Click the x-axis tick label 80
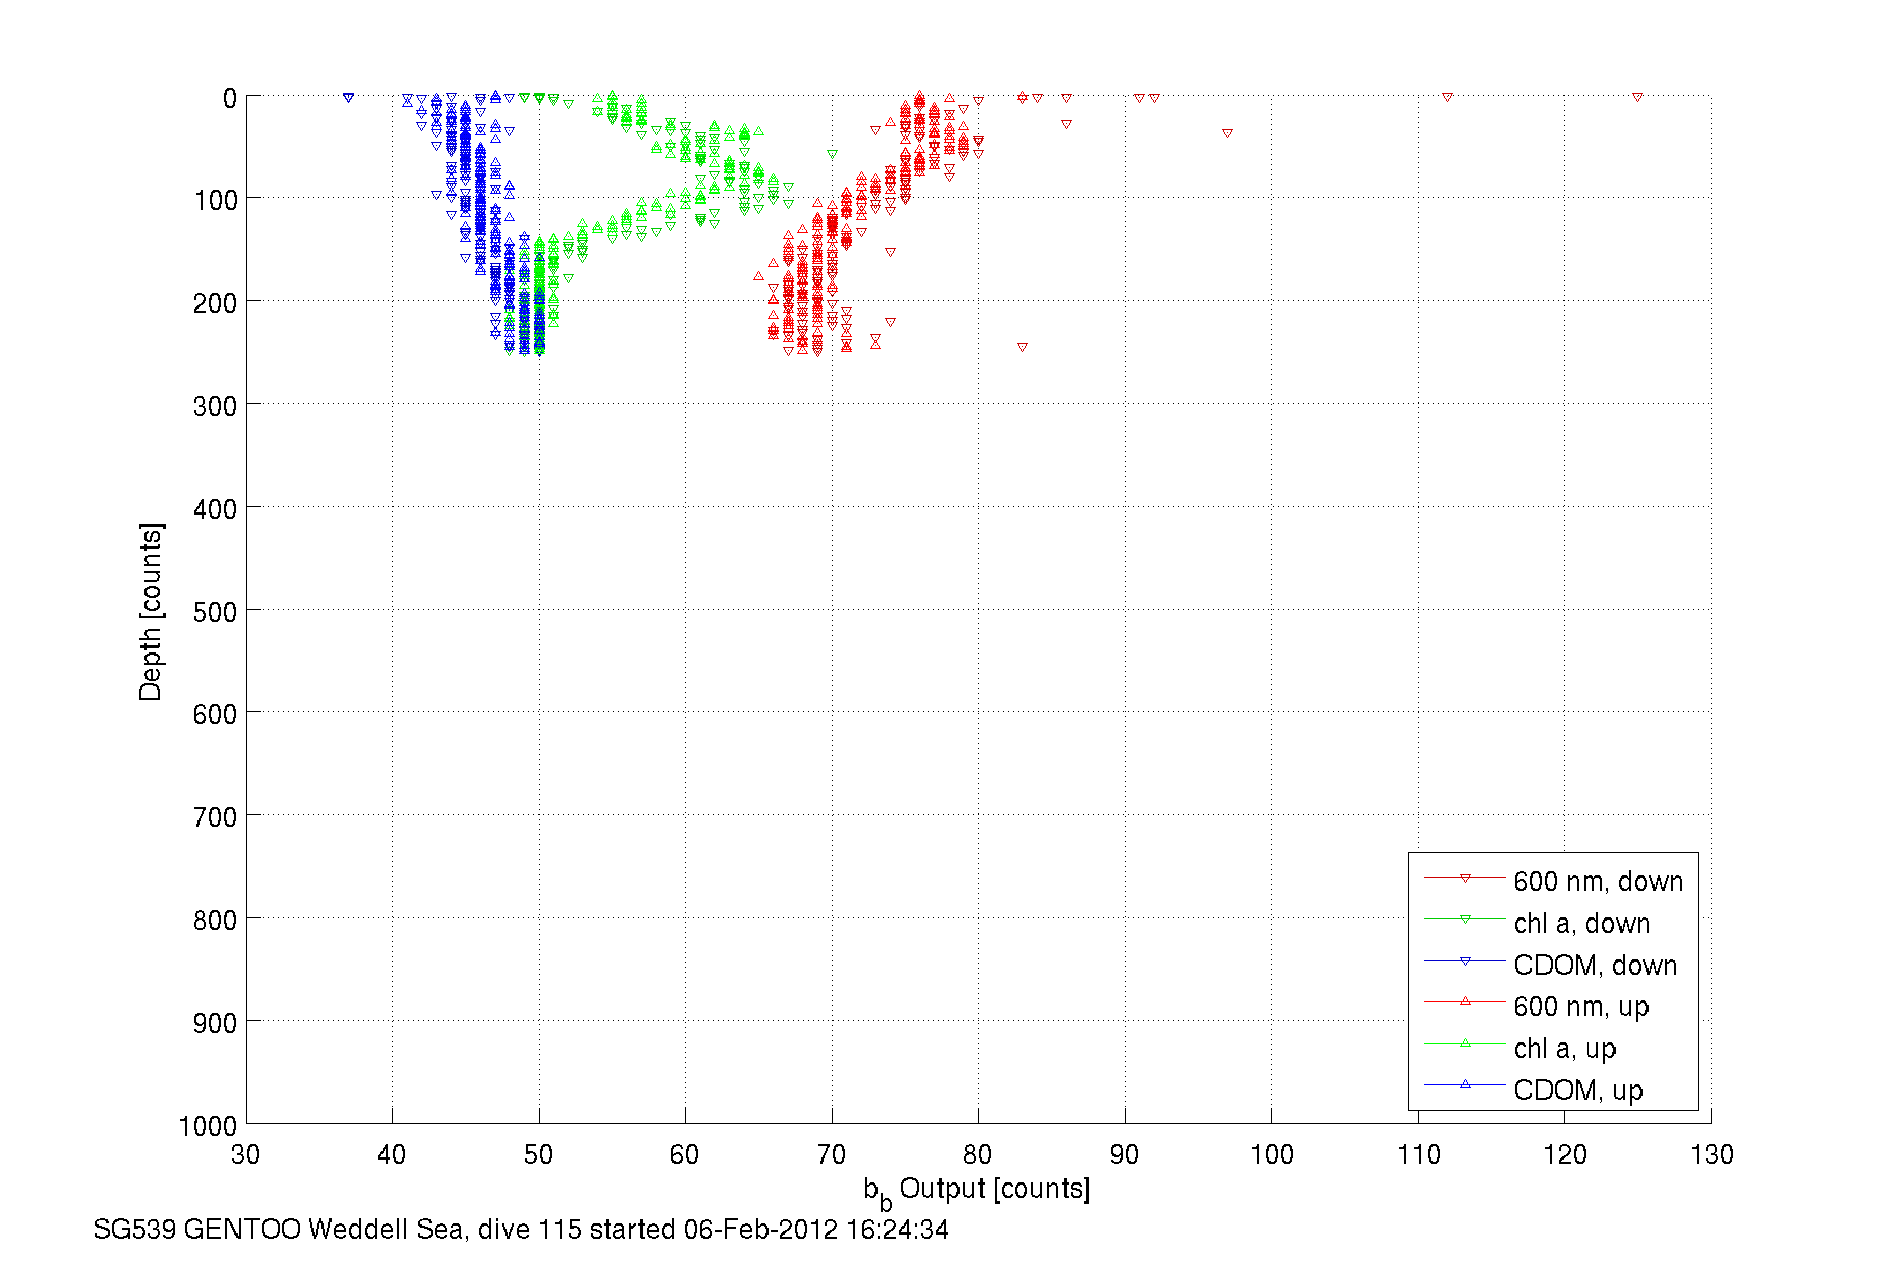The height and width of the screenshot is (1262, 1891). (978, 1155)
